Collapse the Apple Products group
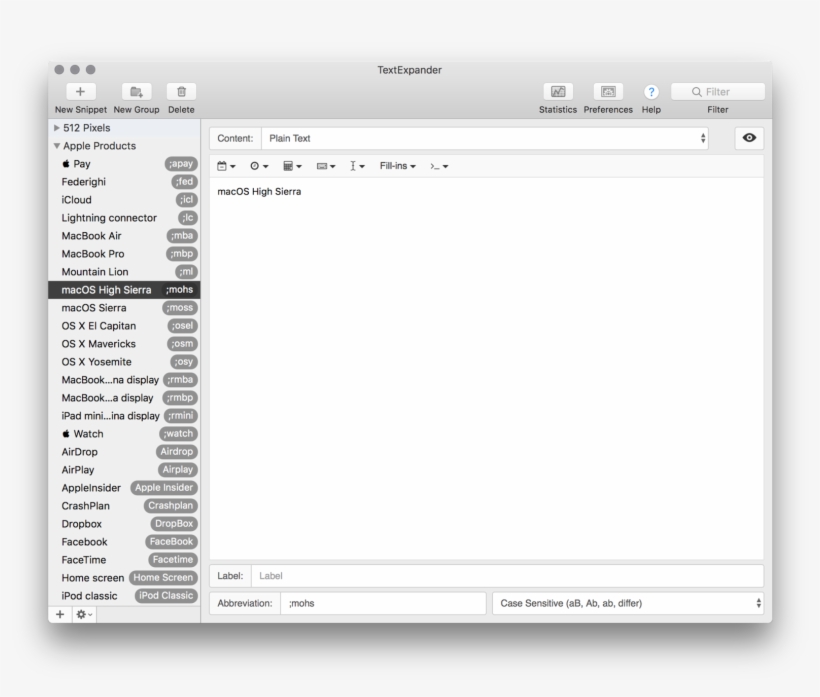The height and width of the screenshot is (697, 820). pyautogui.click(x=58, y=145)
